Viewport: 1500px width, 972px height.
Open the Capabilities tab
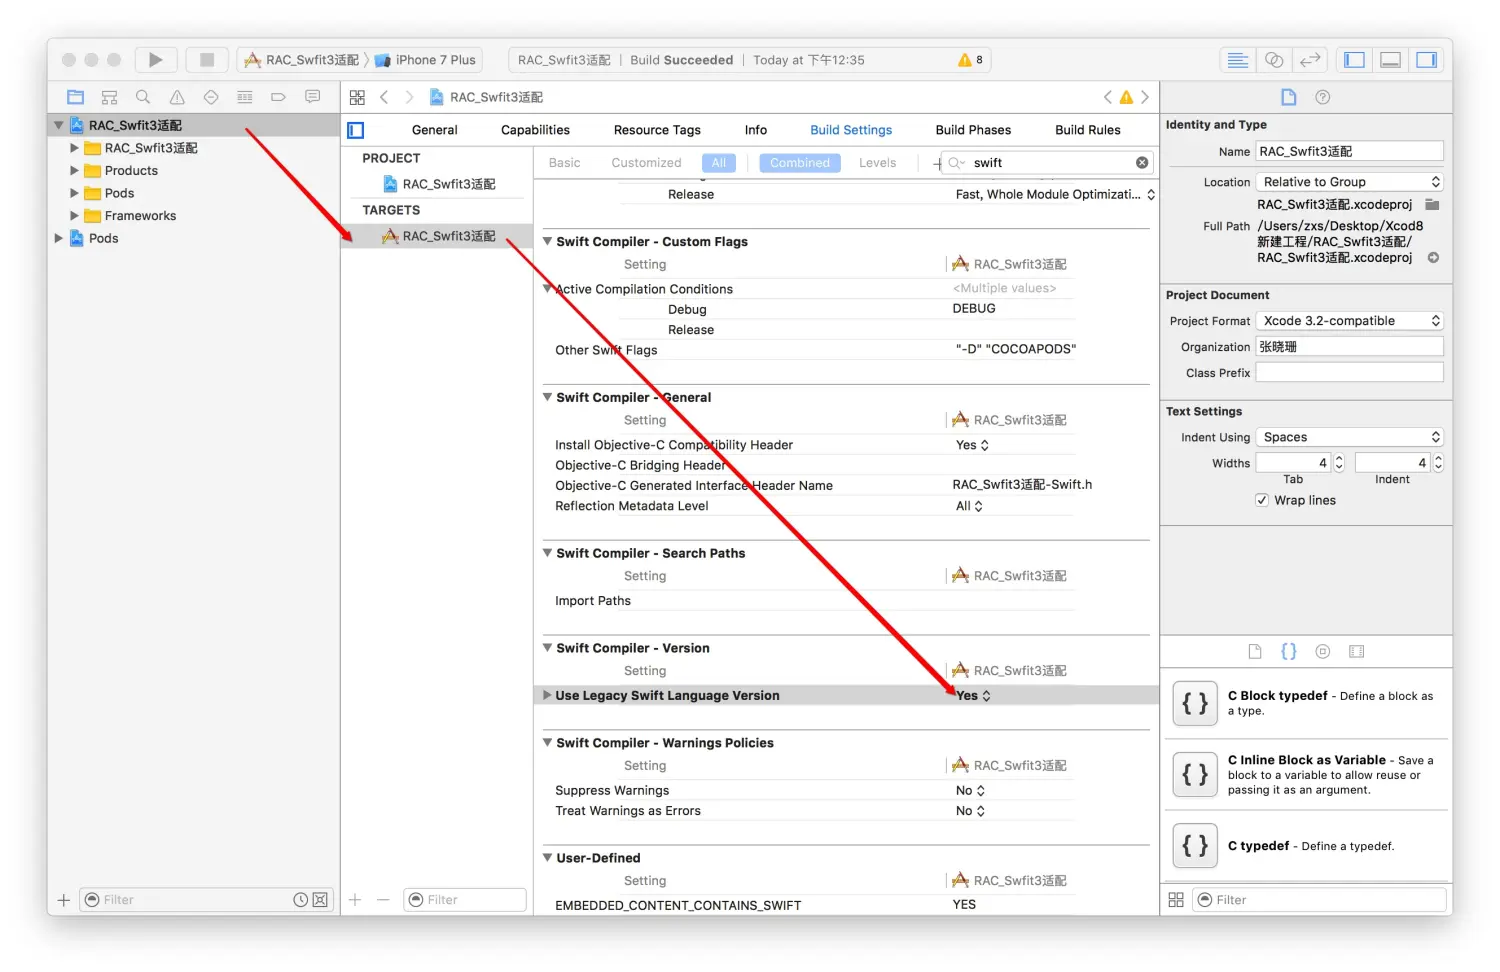point(535,130)
